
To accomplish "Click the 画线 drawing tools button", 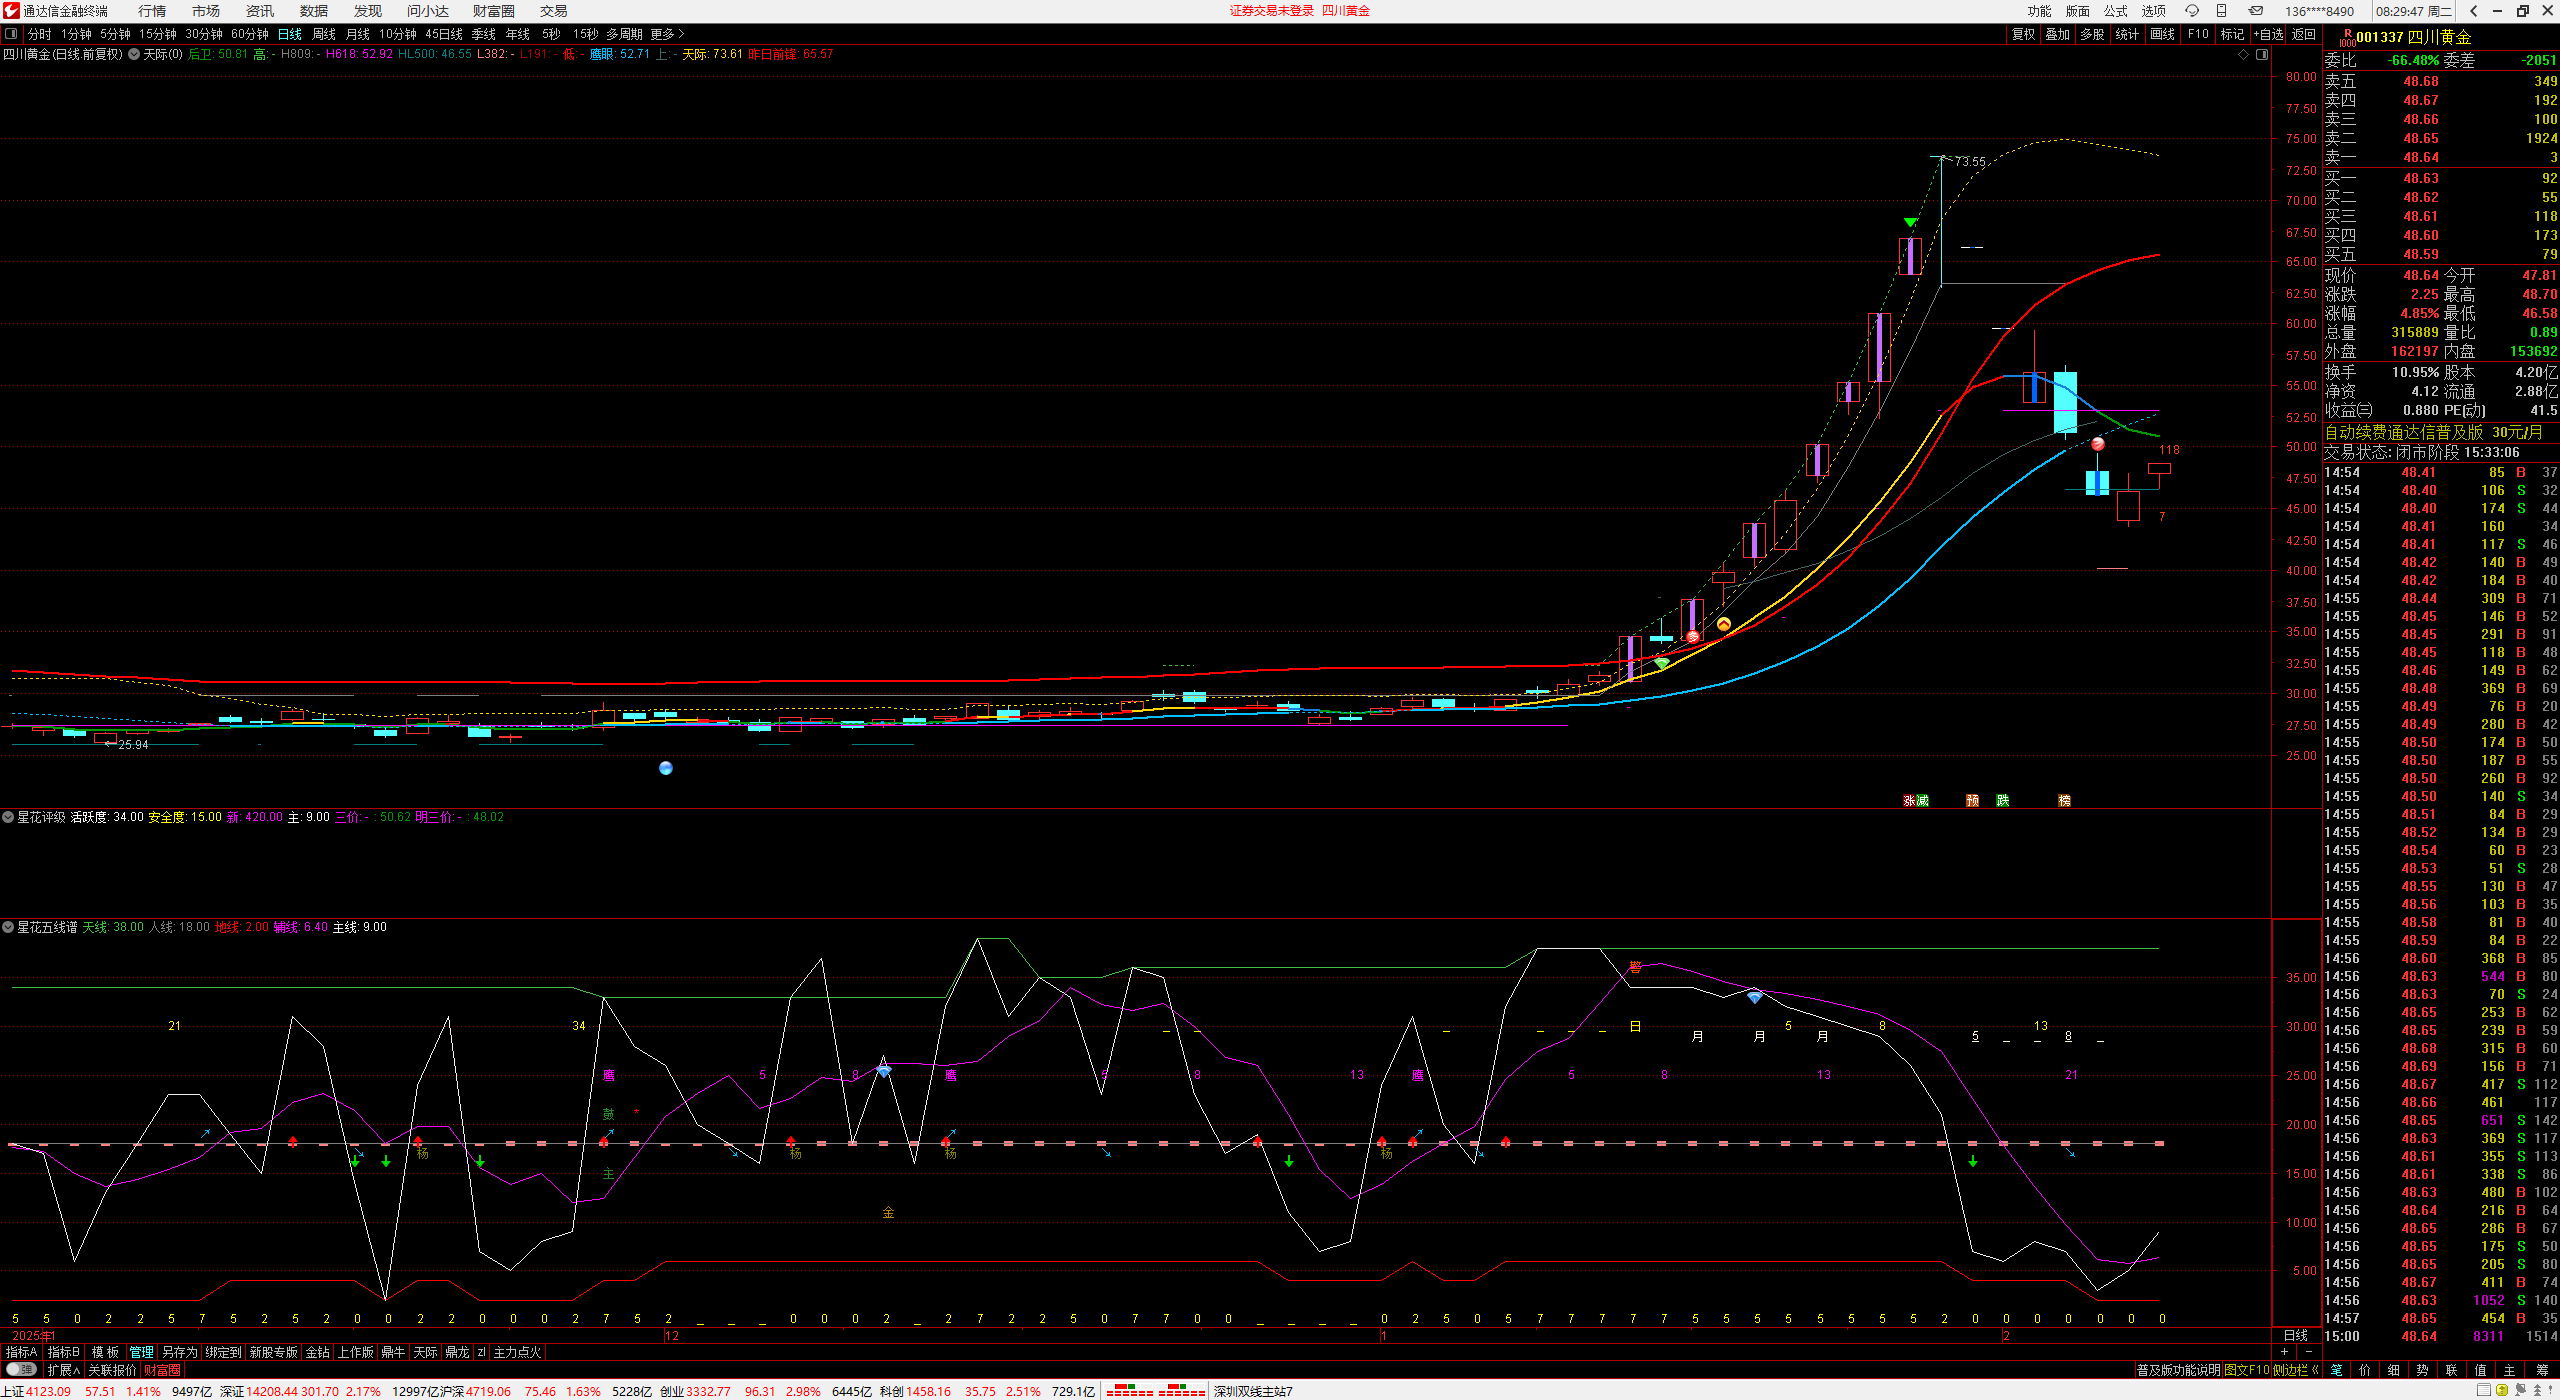I will 2163,34.
